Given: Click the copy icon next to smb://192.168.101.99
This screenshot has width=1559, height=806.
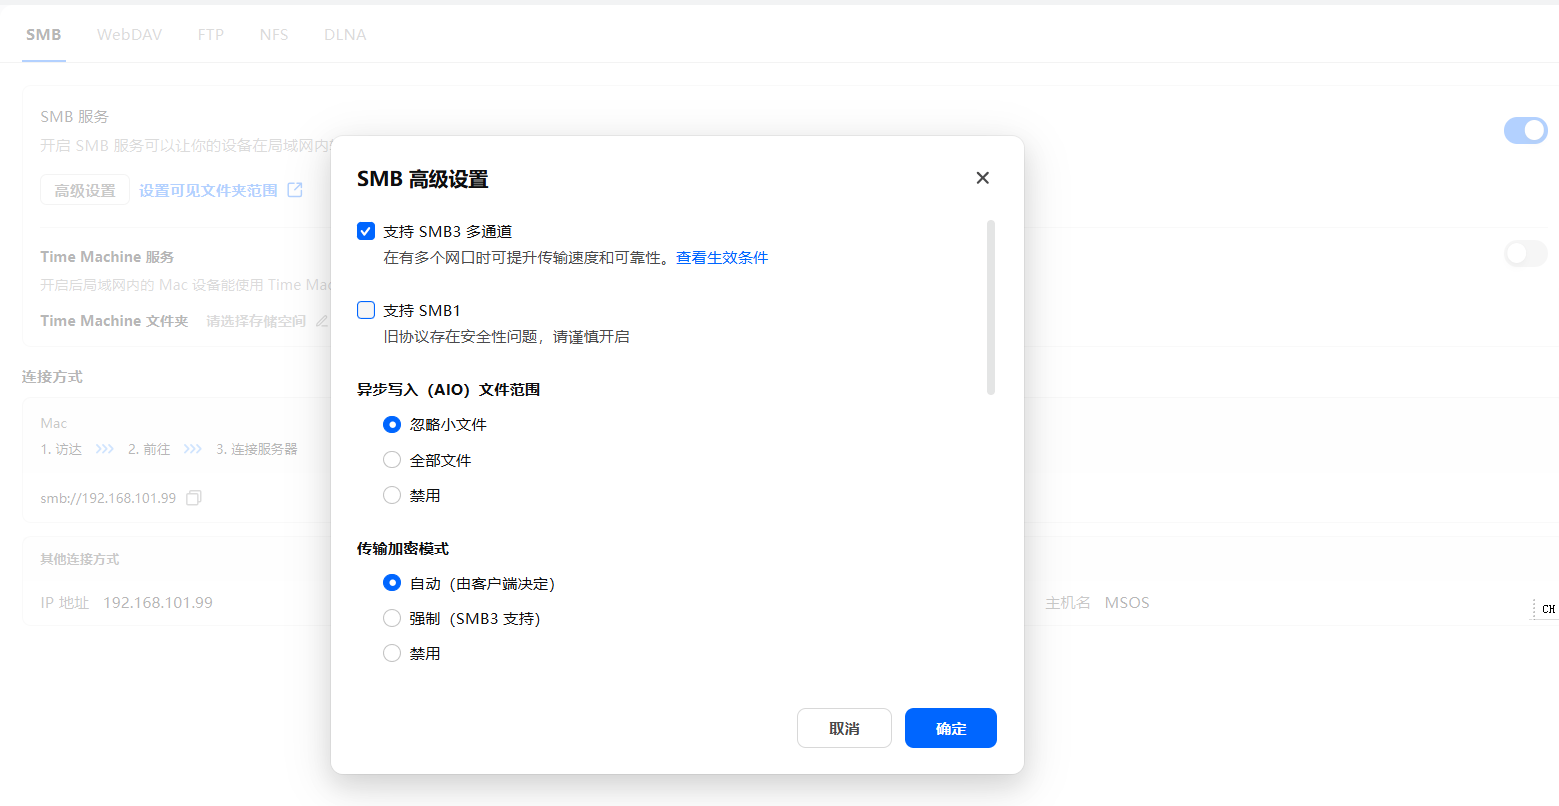Looking at the screenshot, I should (x=194, y=498).
